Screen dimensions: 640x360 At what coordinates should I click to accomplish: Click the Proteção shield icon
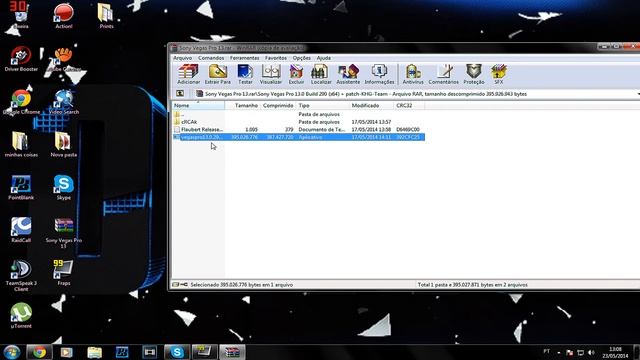click(x=474, y=74)
